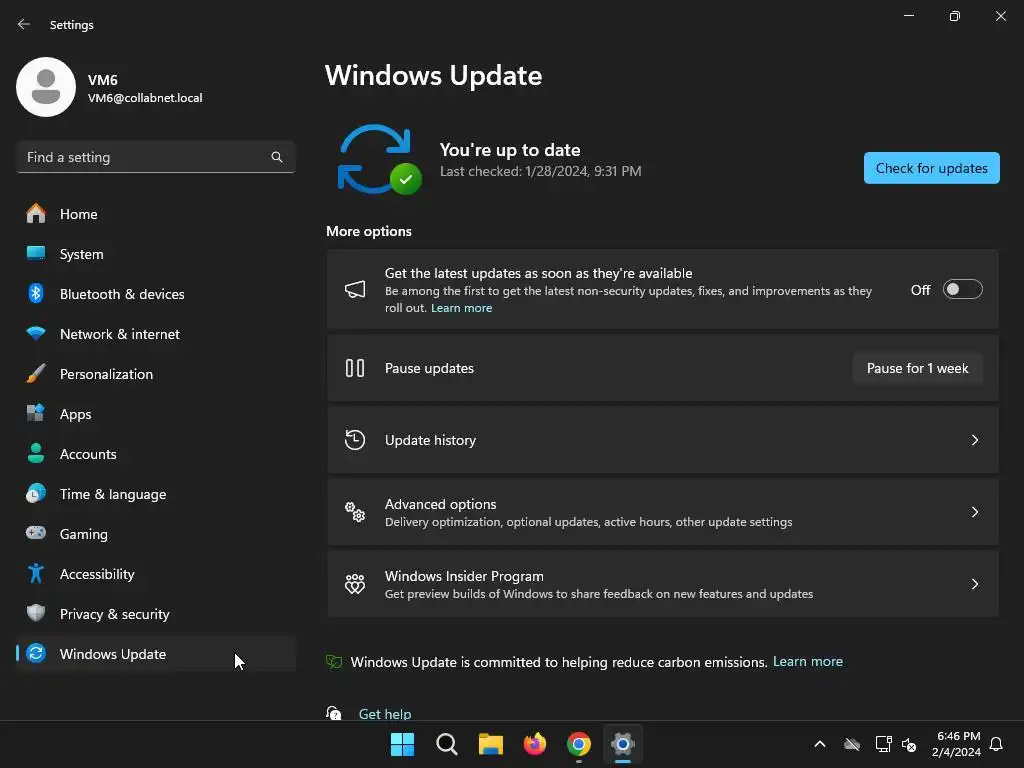Click the Bluetooth icon in sidebar
1024x768 pixels.
[x=36, y=293]
